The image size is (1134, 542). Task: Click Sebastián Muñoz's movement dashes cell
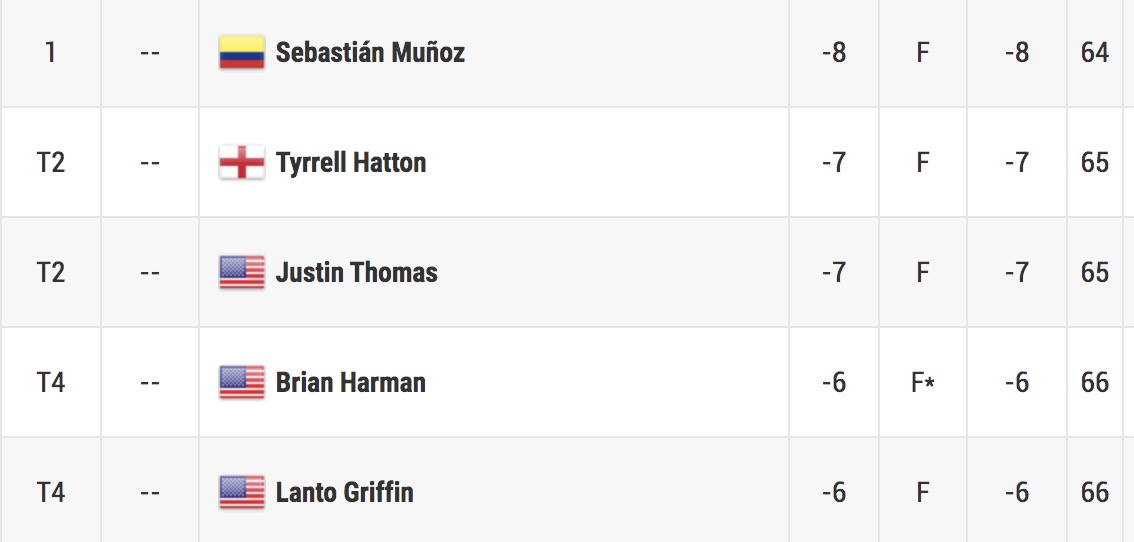click(x=150, y=52)
